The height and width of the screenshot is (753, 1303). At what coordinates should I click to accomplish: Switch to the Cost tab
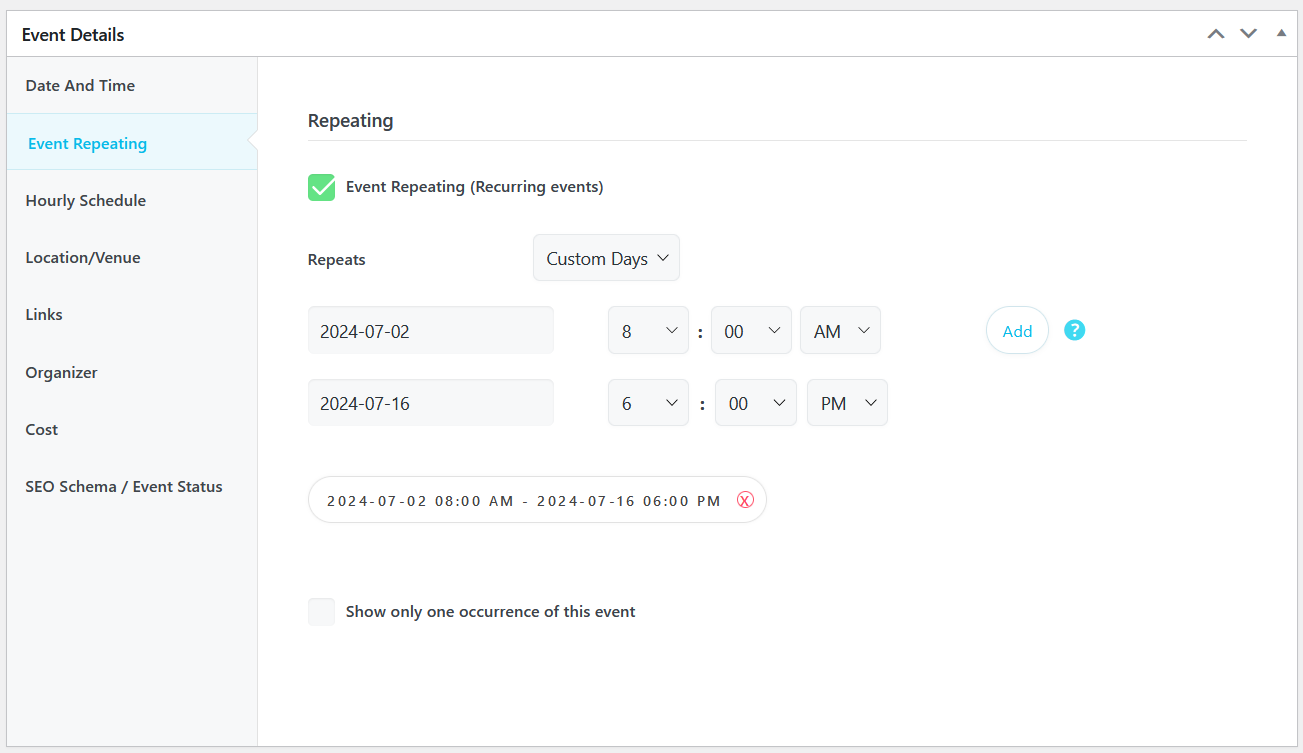click(x=132, y=429)
